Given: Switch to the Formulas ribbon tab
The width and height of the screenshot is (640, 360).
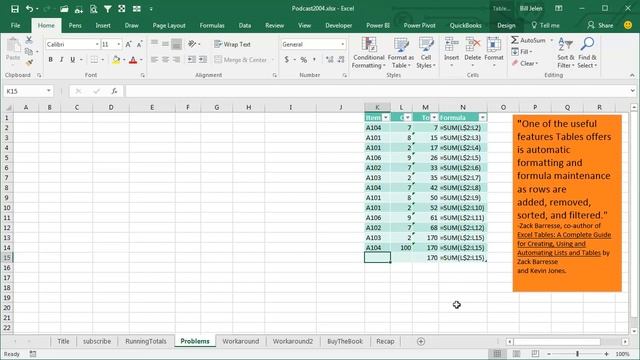Looking at the screenshot, I should tap(212, 25).
